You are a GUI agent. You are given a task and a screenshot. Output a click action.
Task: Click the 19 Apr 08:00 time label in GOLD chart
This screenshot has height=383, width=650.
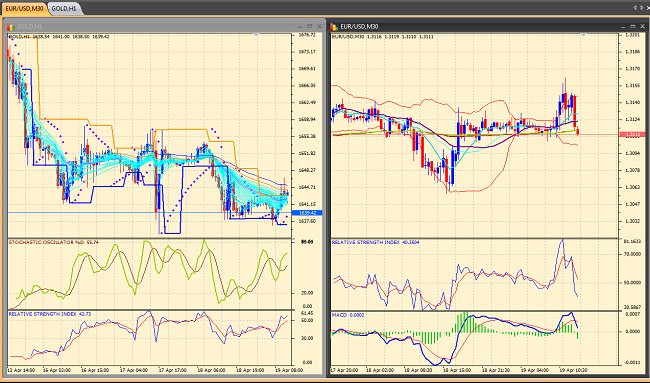pyautogui.click(x=289, y=370)
